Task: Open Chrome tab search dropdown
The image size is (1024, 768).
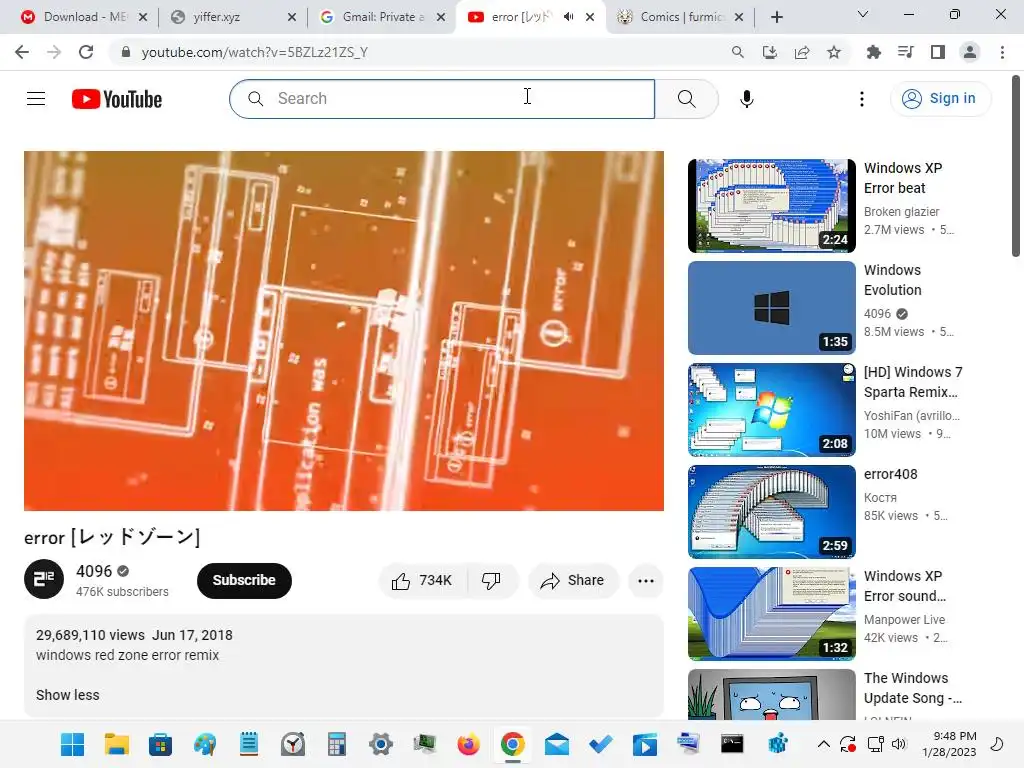Action: [863, 14]
